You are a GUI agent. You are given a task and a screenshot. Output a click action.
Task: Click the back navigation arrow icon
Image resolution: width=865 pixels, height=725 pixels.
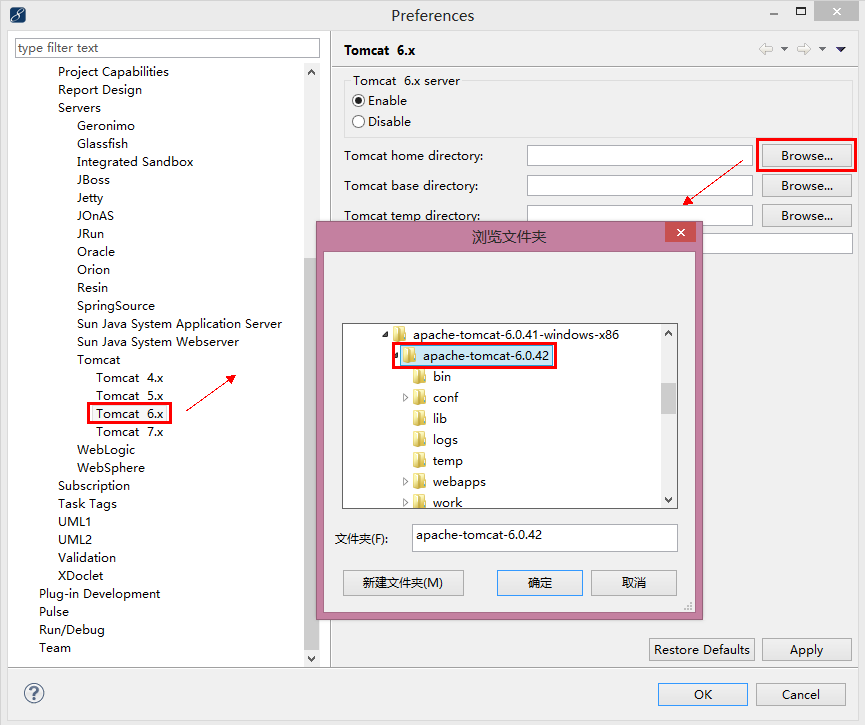(766, 49)
